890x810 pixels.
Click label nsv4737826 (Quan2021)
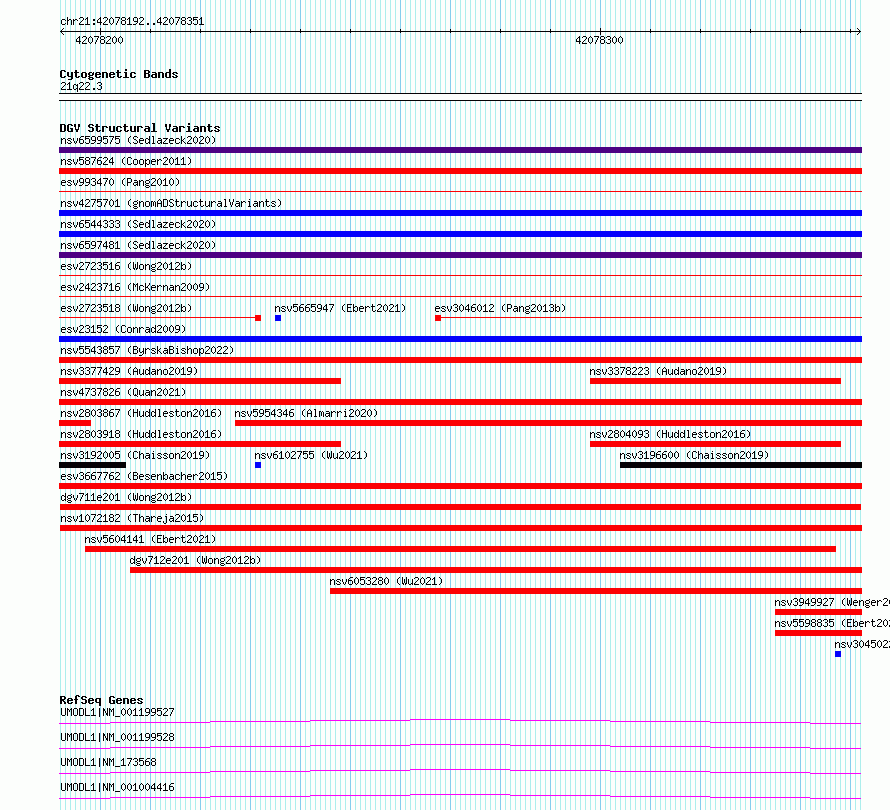click(x=123, y=392)
